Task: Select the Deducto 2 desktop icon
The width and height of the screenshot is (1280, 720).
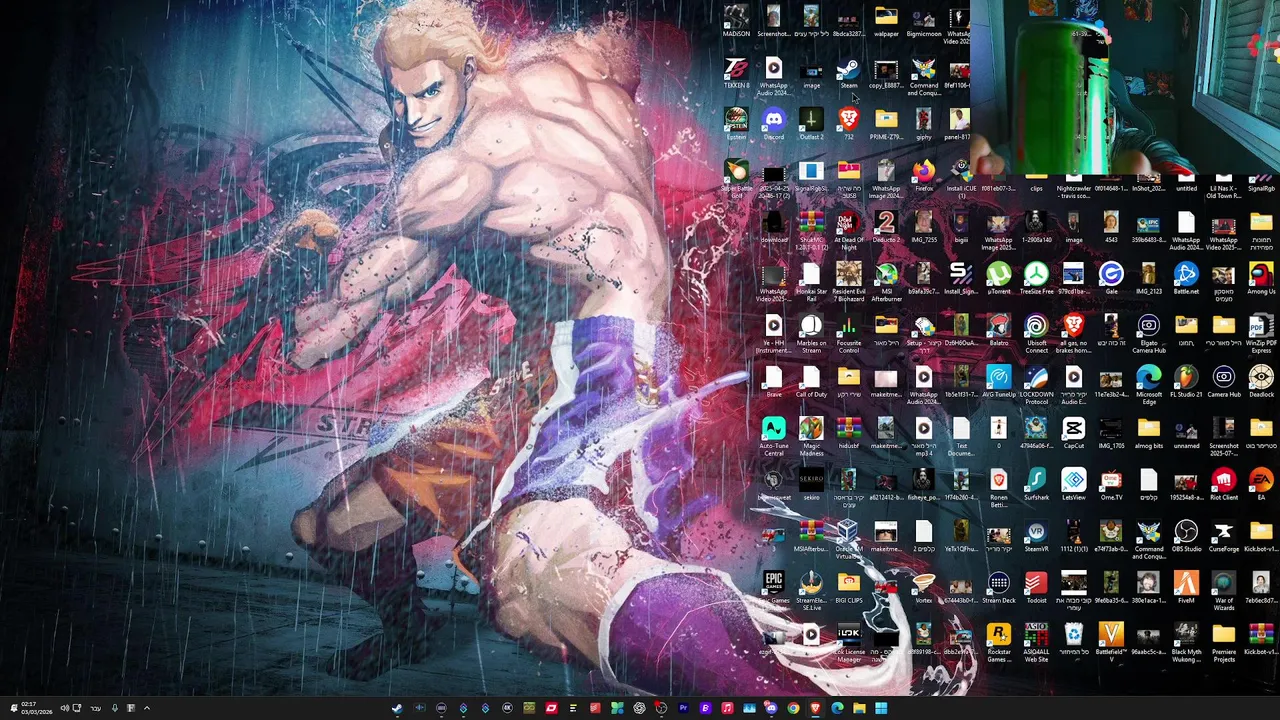Action: [x=886, y=228]
